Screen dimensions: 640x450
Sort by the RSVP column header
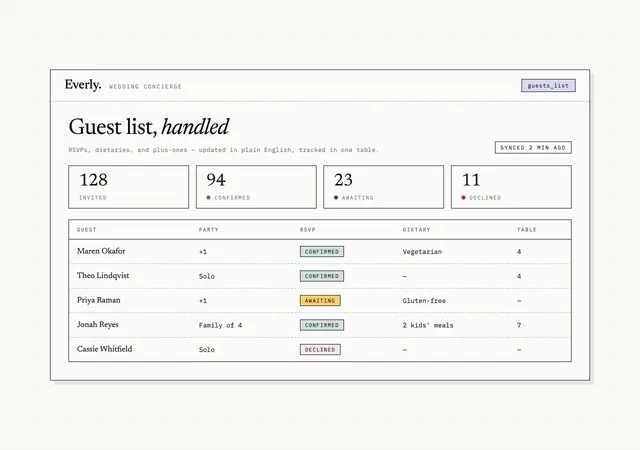(x=308, y=229)
